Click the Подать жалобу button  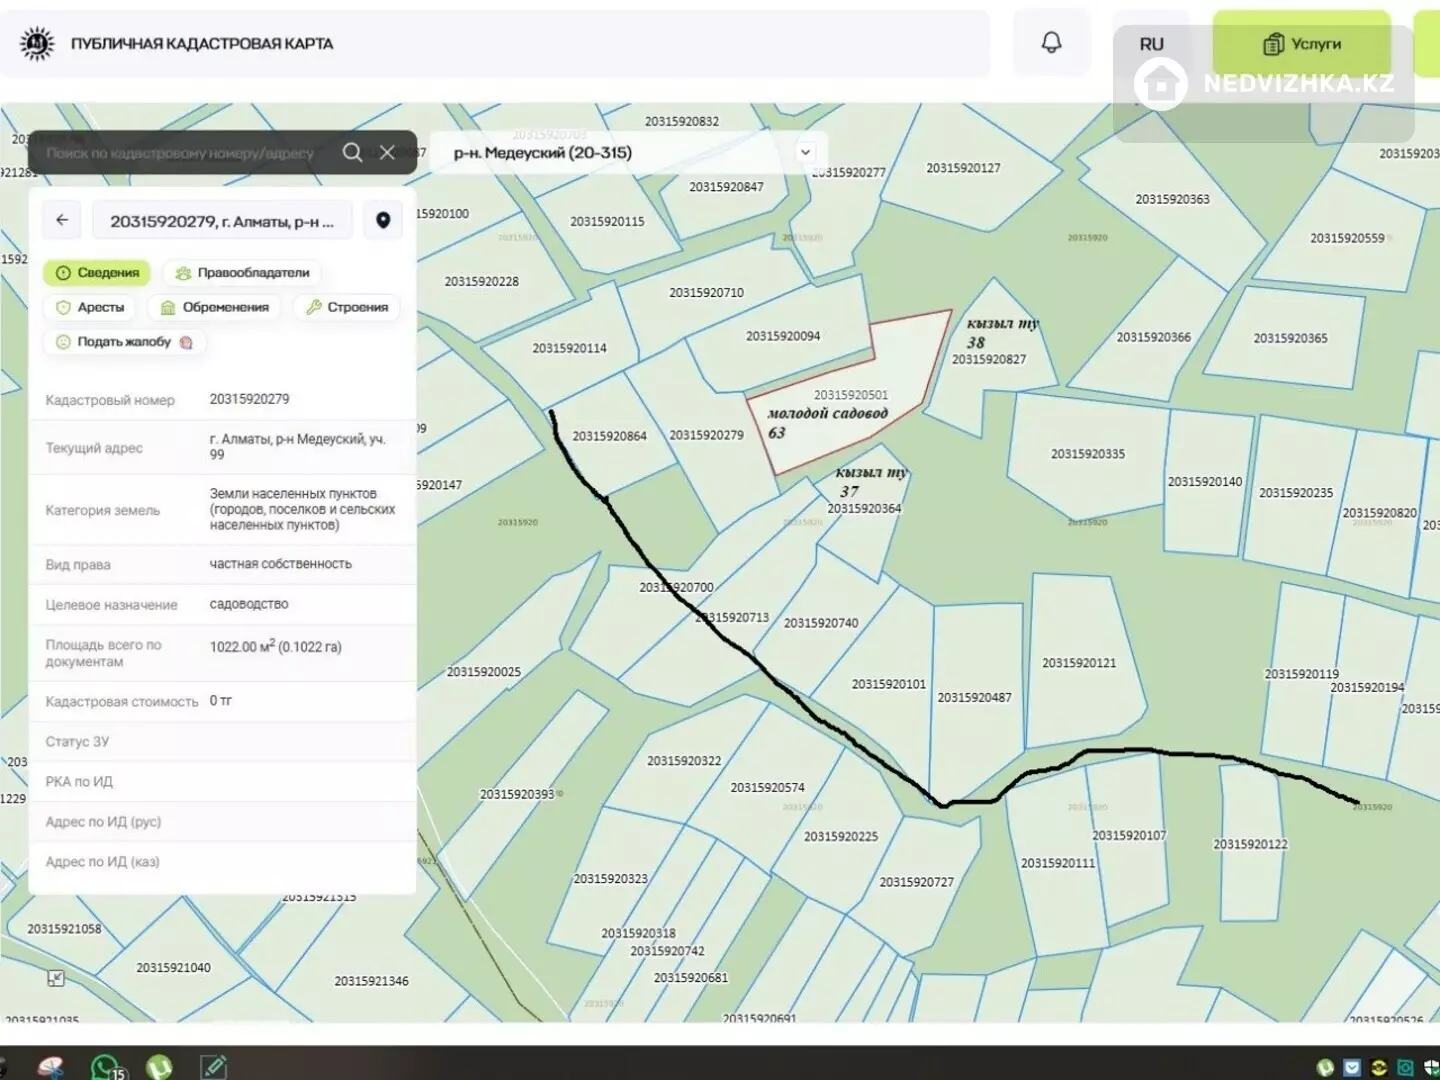tap(124, 342)
